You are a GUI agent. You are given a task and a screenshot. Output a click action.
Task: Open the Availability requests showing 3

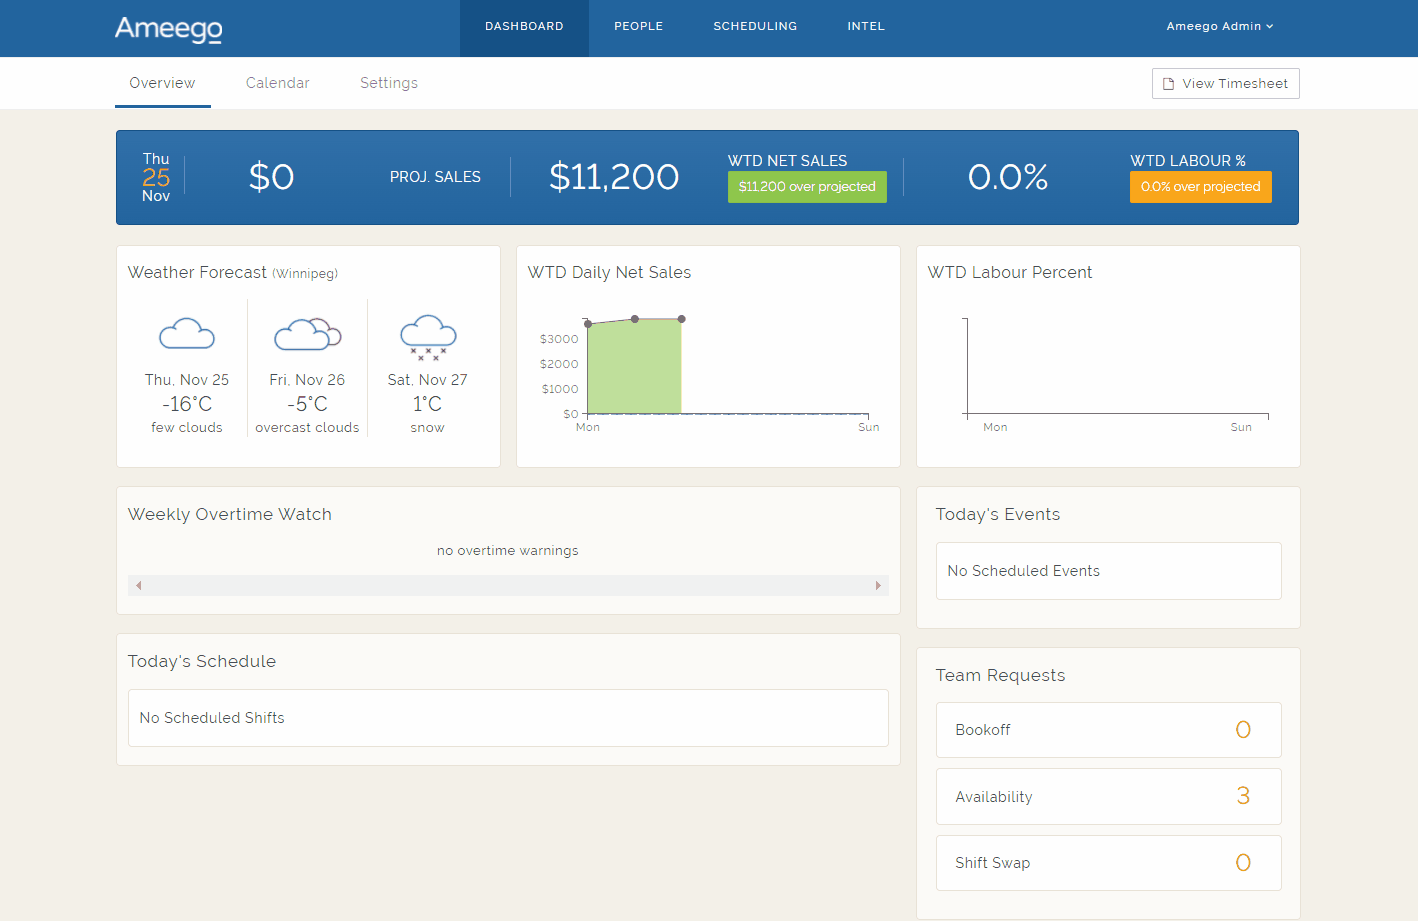1108,796
